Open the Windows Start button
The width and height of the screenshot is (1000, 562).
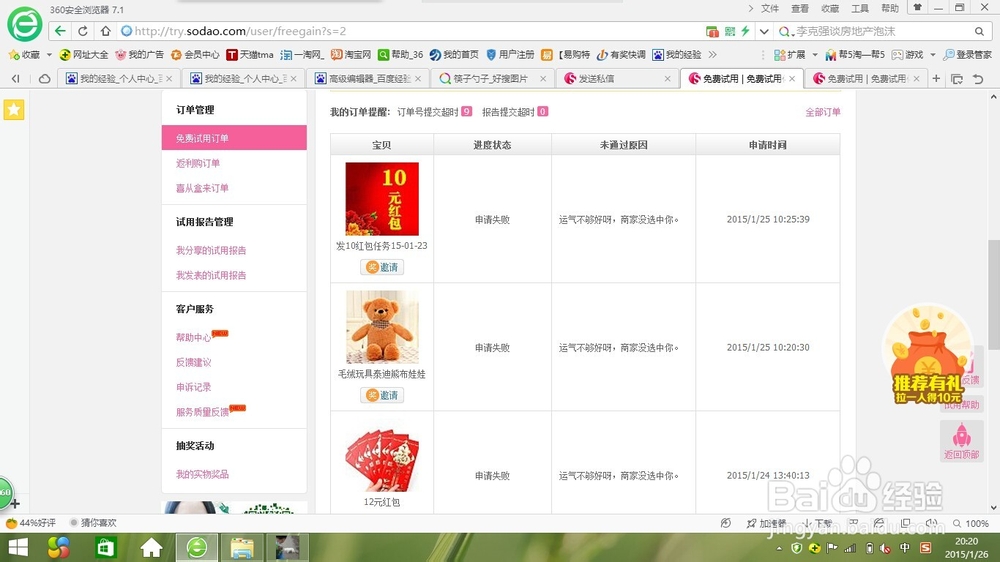coord(18,547)
